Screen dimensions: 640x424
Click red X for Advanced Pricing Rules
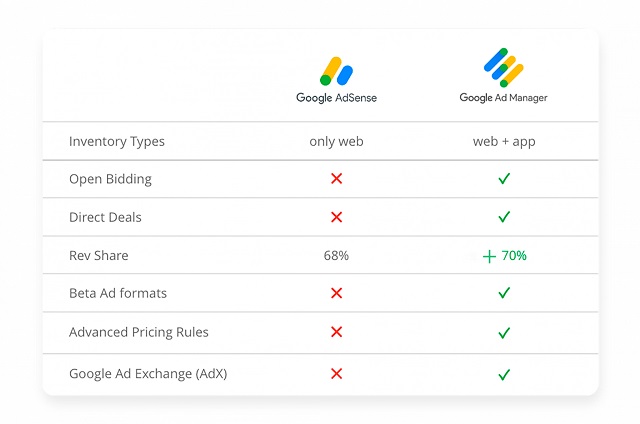coord(336,332)
